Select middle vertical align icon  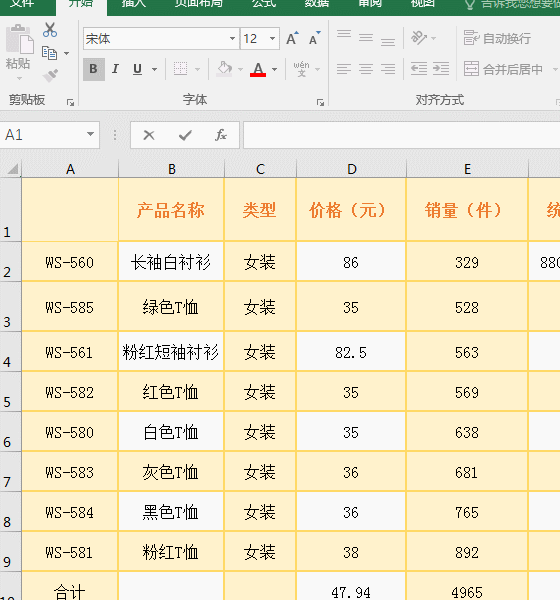point(366,38)
